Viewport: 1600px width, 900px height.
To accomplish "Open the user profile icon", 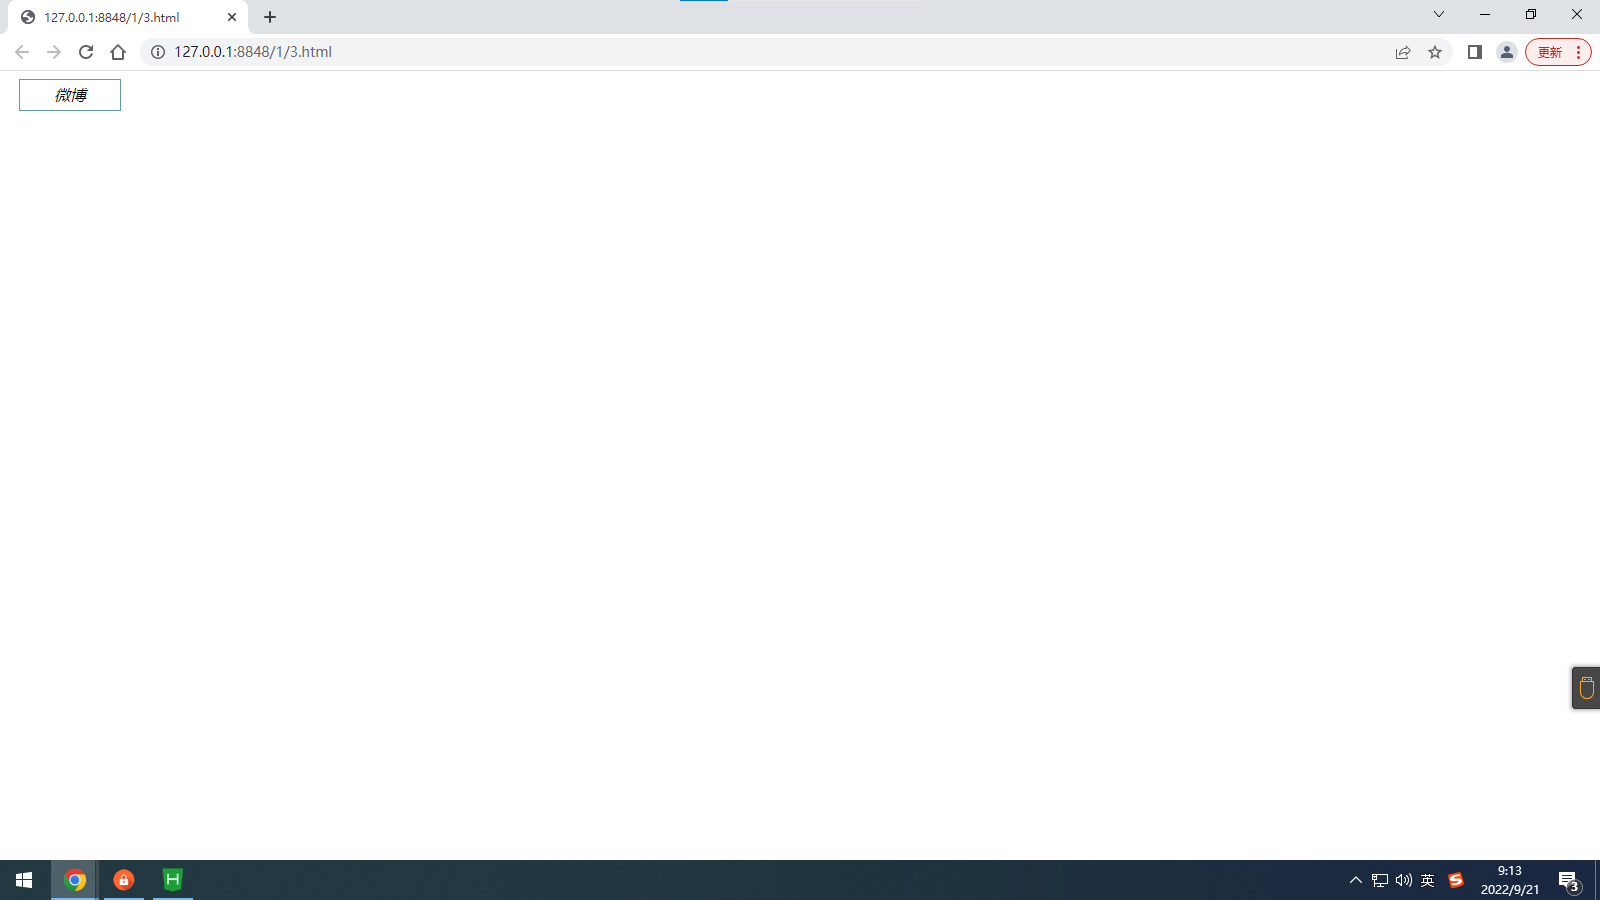I will pyautogui.click(x=1506, y=52).
